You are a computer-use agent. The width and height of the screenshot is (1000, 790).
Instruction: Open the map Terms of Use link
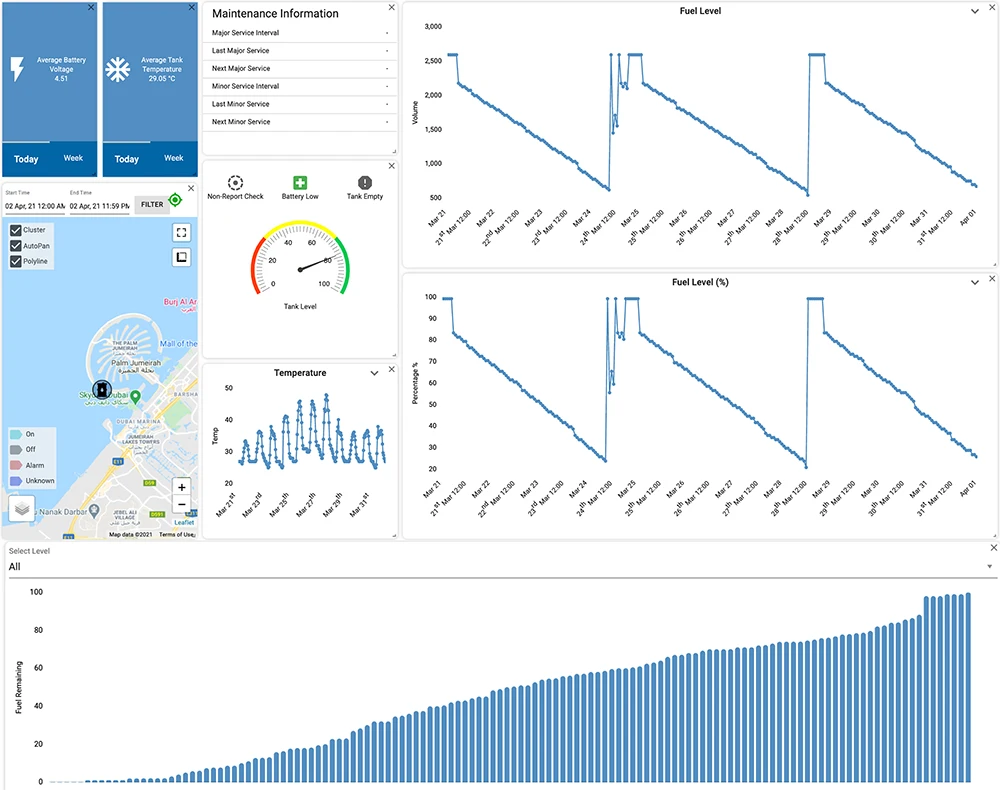[177, 534]
